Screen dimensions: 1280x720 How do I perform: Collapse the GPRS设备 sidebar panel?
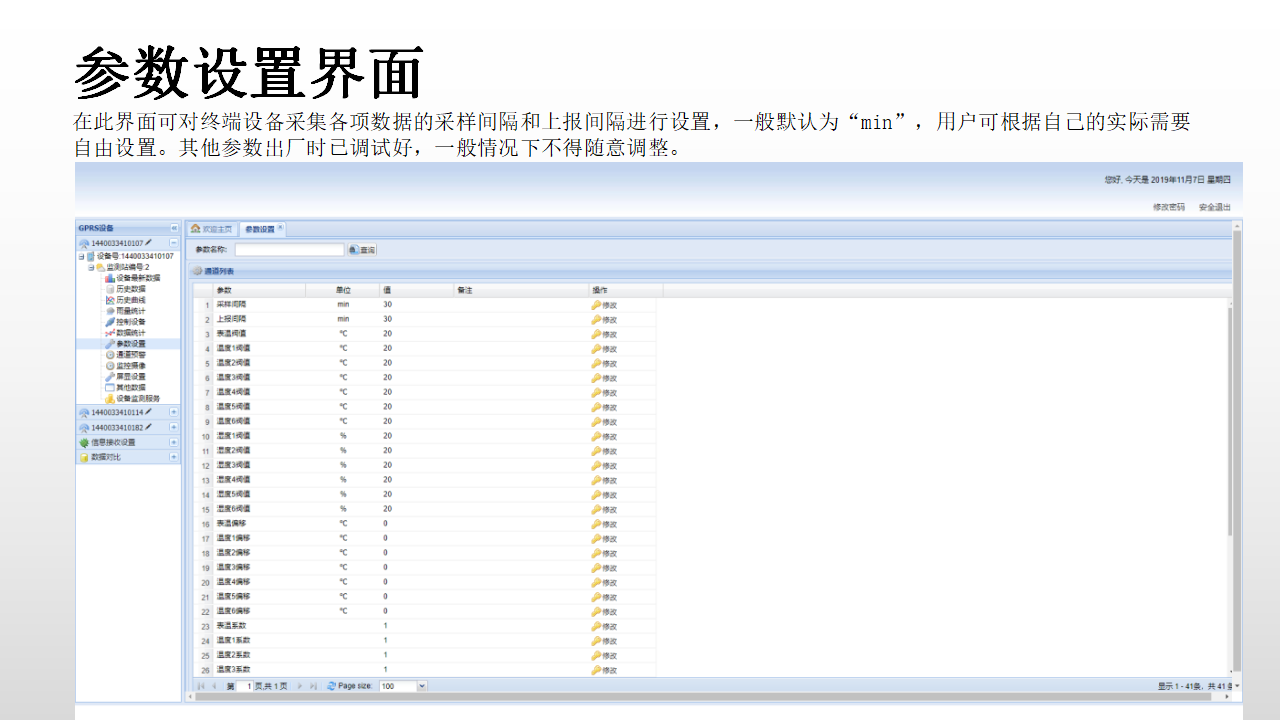[173, 228]
